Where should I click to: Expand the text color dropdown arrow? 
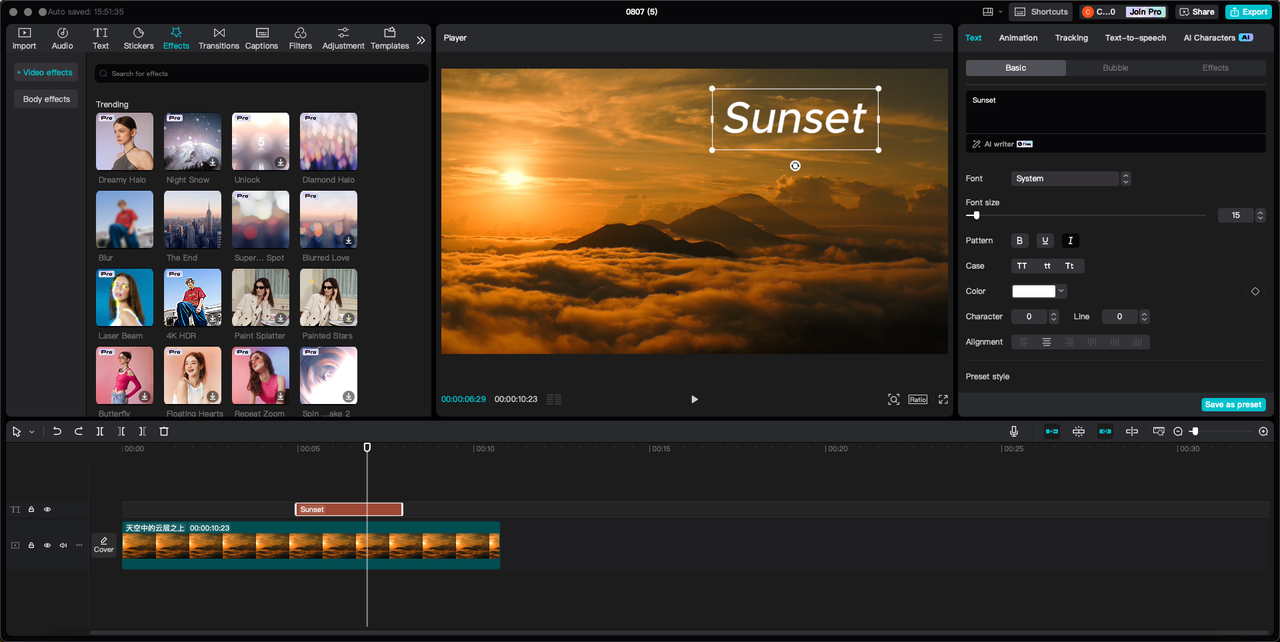[1061, 291]
